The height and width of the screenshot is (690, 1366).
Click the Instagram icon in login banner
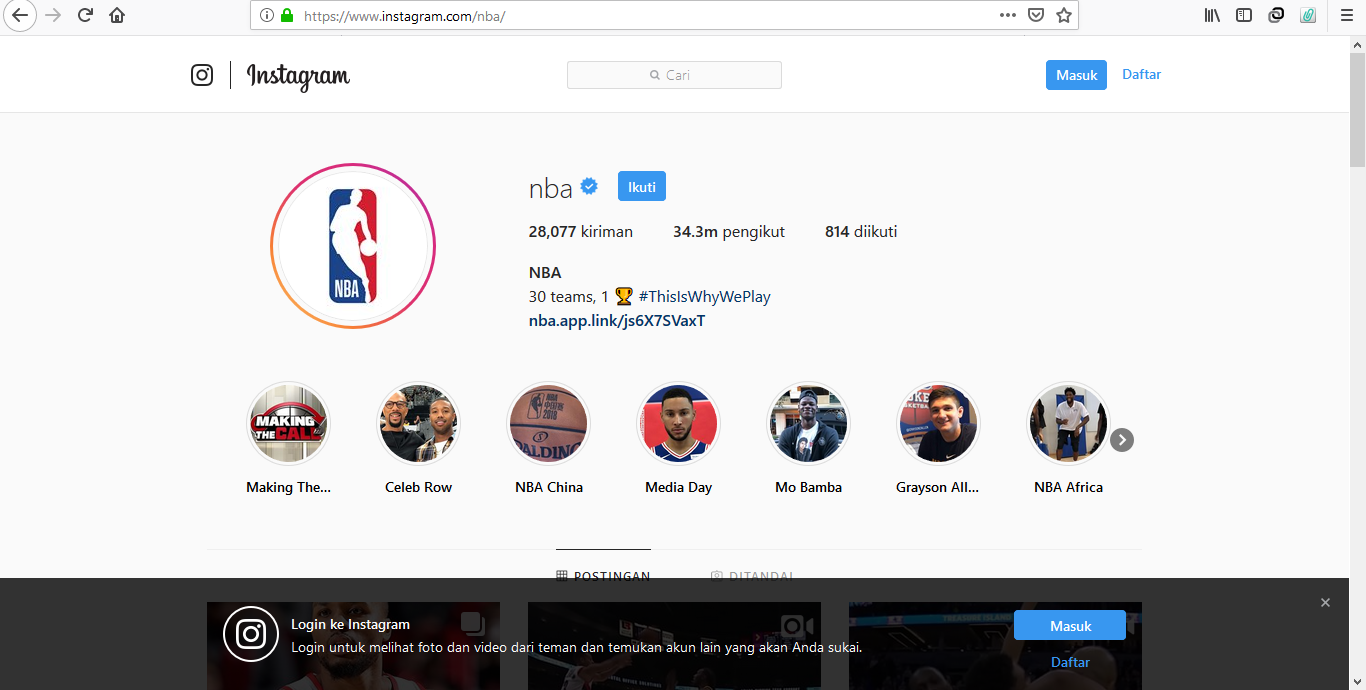(251, 634)
